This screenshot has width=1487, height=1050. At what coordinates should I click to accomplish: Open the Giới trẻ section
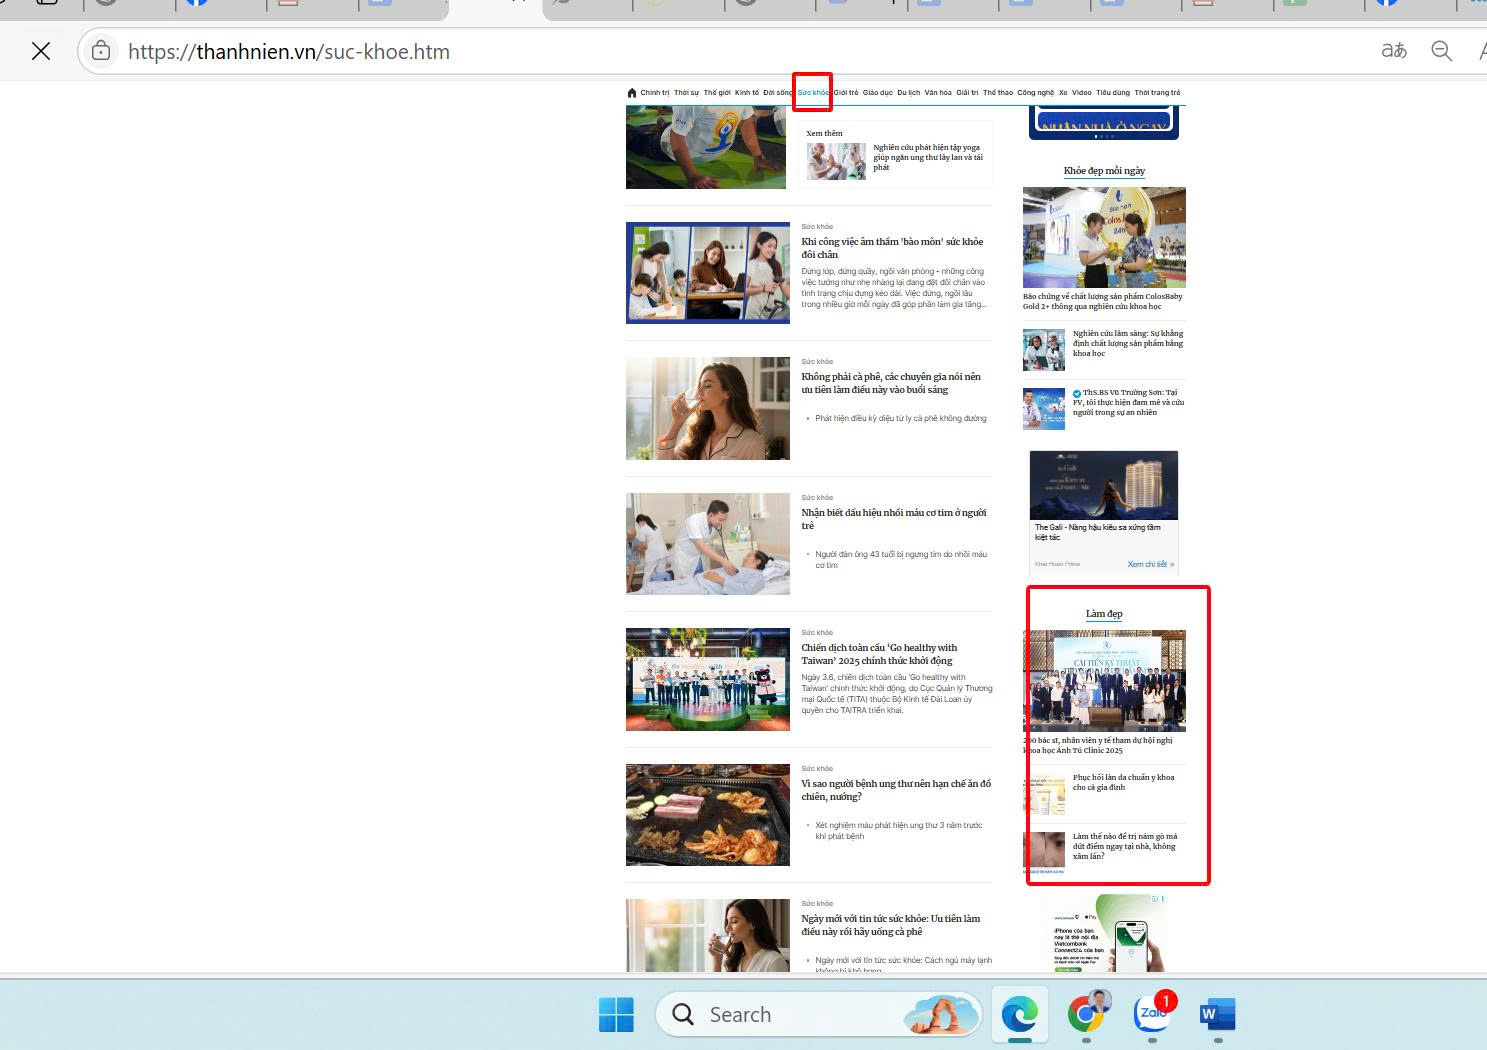pyautogui.click(x=846, y=93)
